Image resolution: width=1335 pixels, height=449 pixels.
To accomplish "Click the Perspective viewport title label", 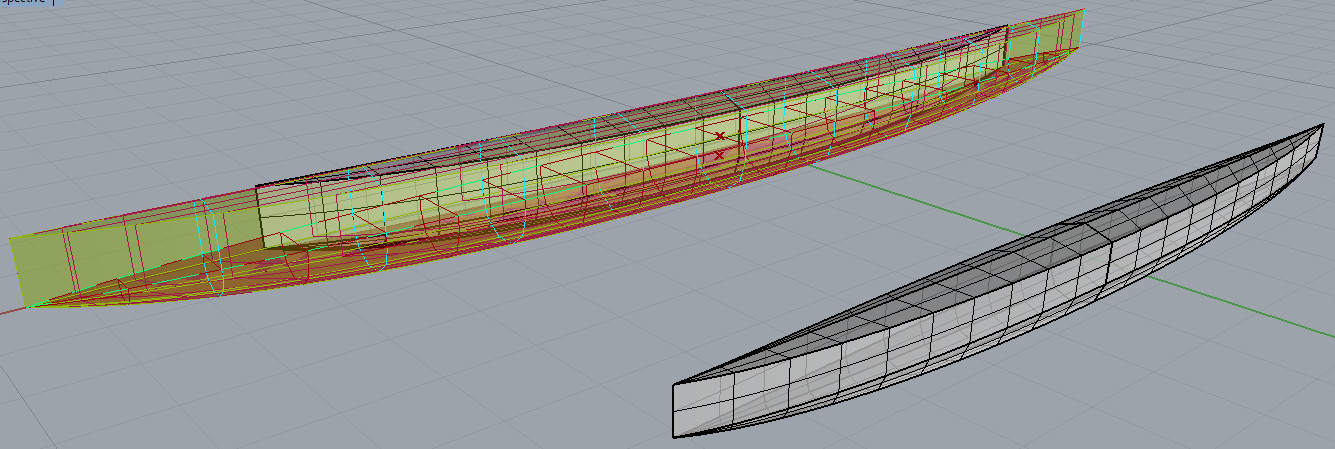I will coord(20,3).
